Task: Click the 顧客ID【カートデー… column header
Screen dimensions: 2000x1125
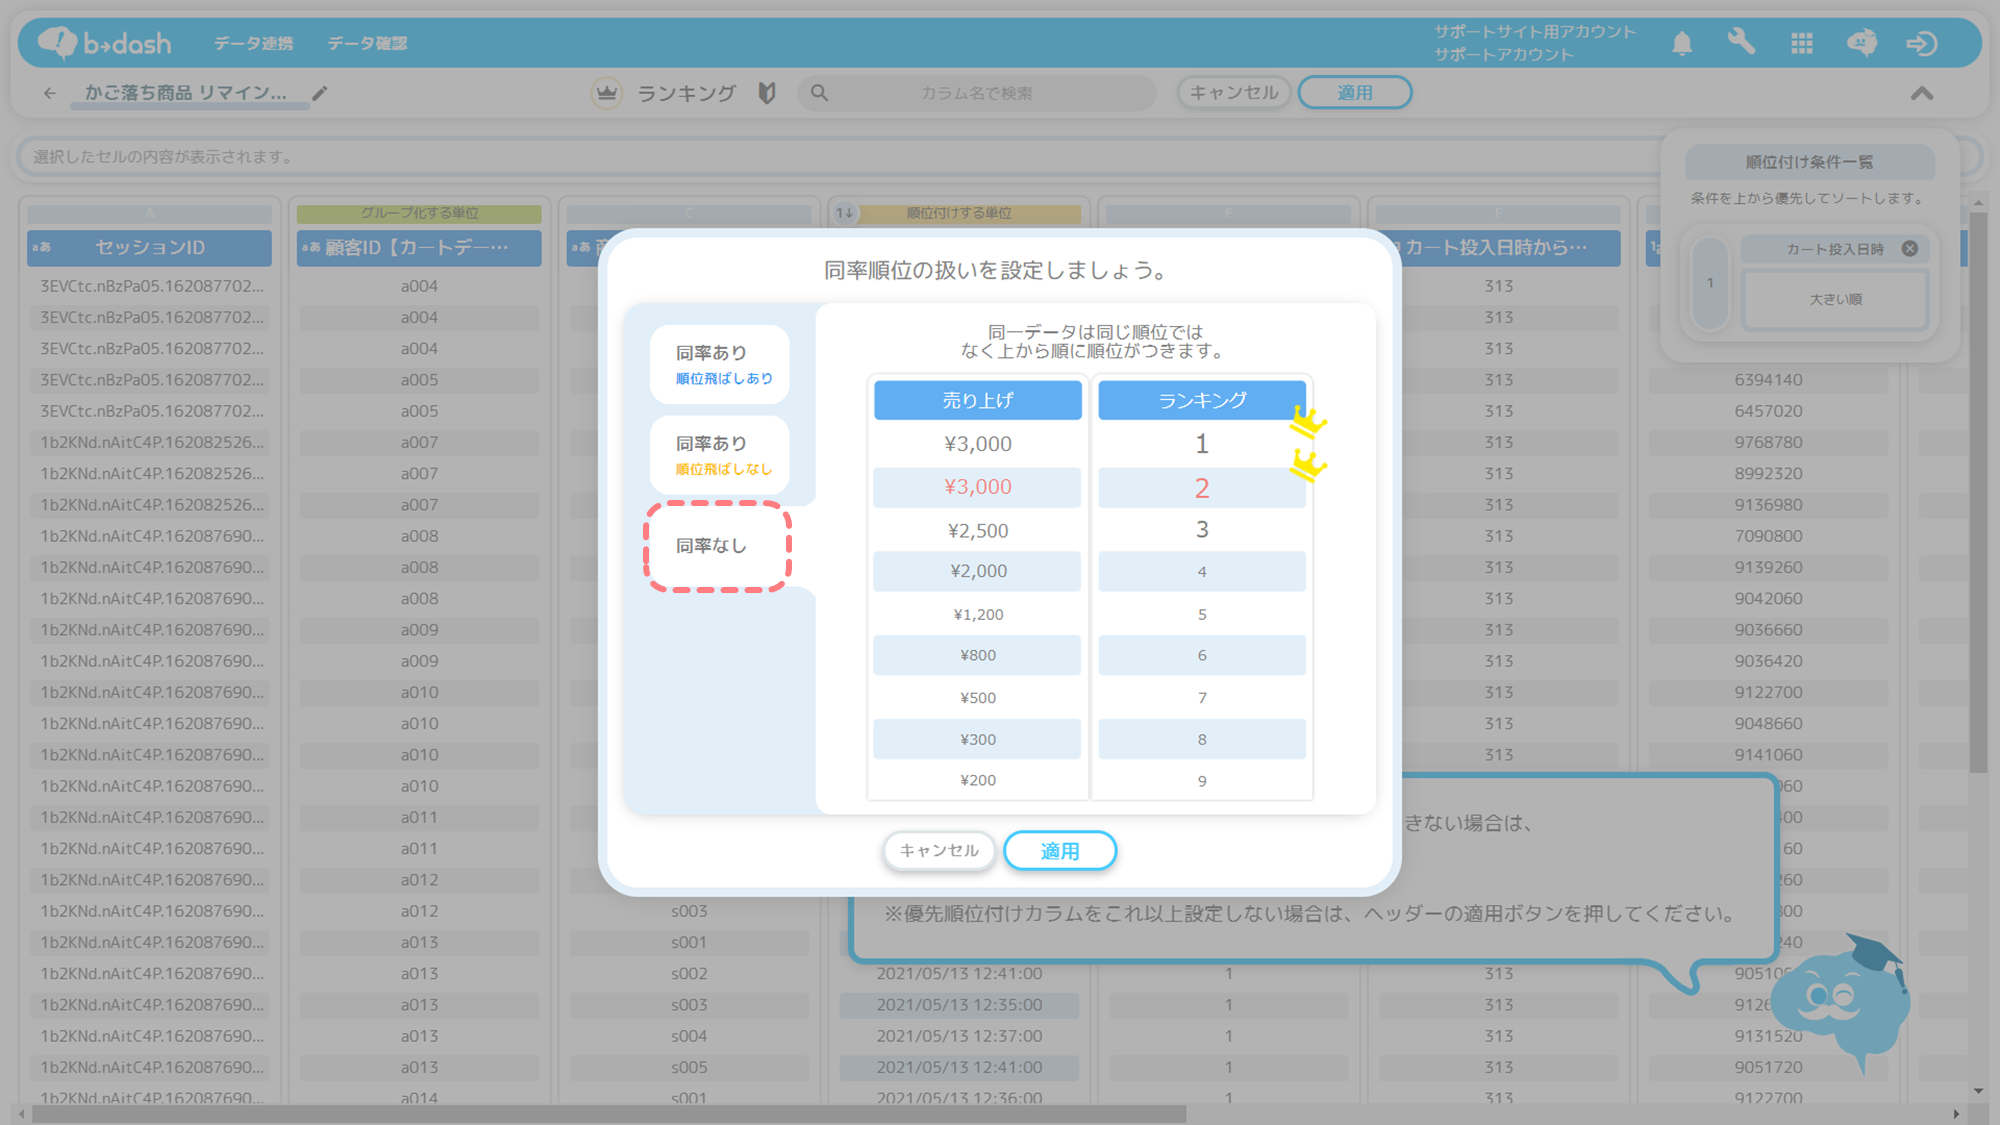Action: [419, 247]
